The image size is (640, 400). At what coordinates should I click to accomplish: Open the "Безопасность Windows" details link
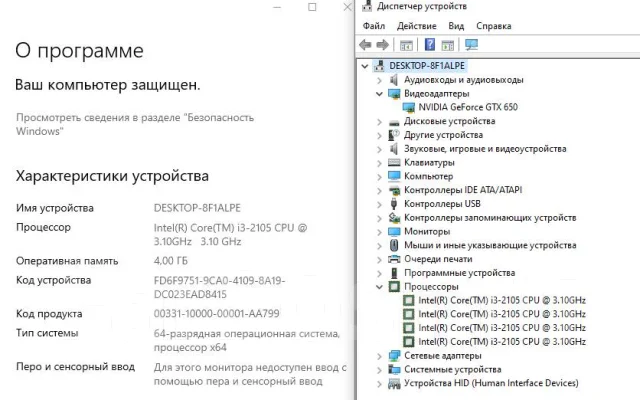[x=135, y=124]
